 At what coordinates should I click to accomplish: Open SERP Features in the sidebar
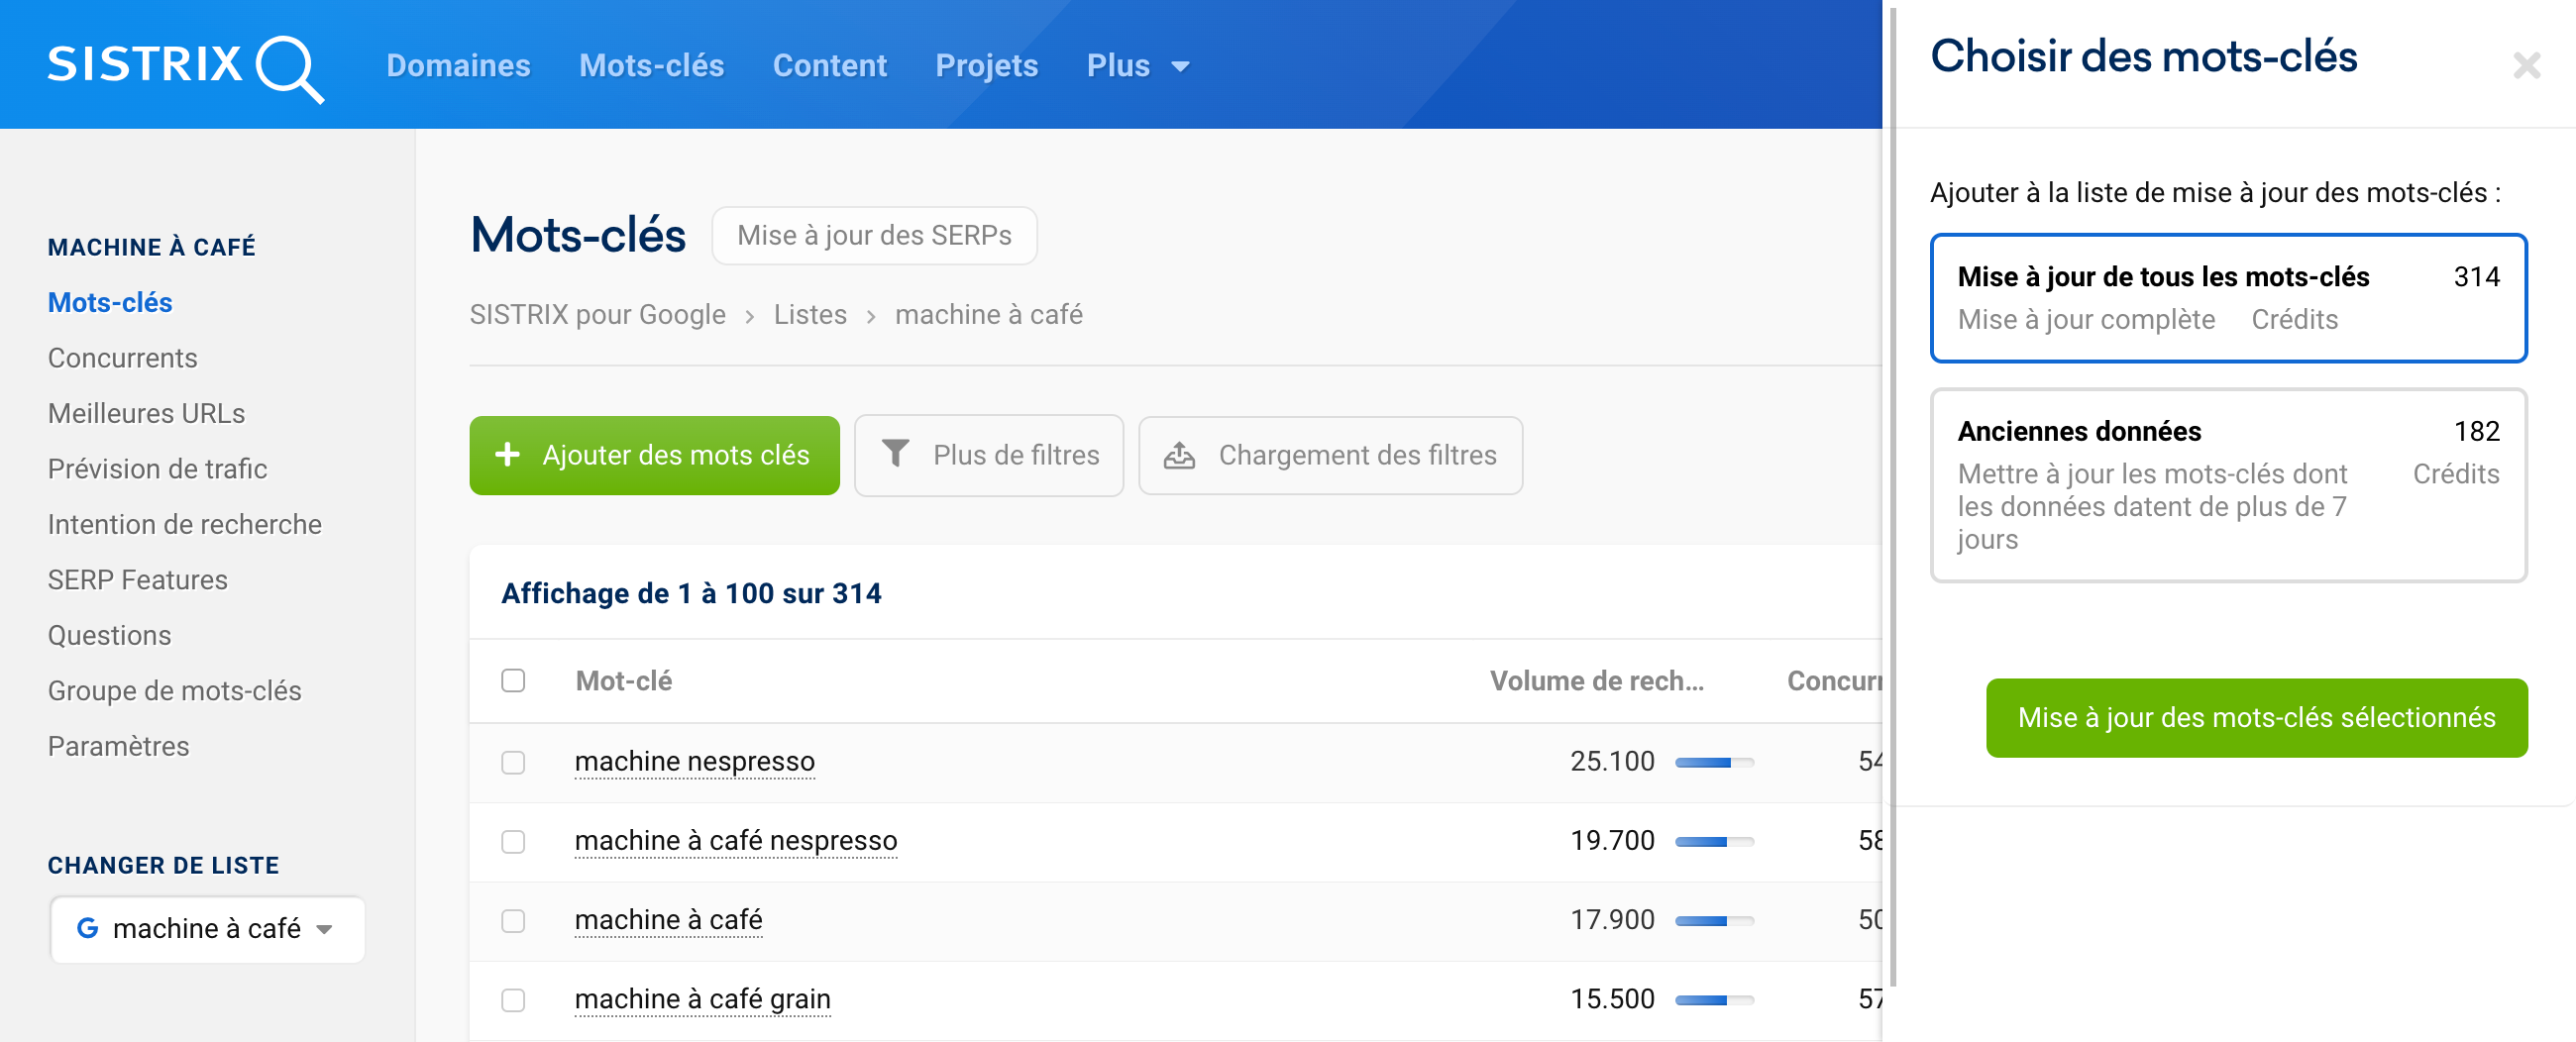pos(137,580)
